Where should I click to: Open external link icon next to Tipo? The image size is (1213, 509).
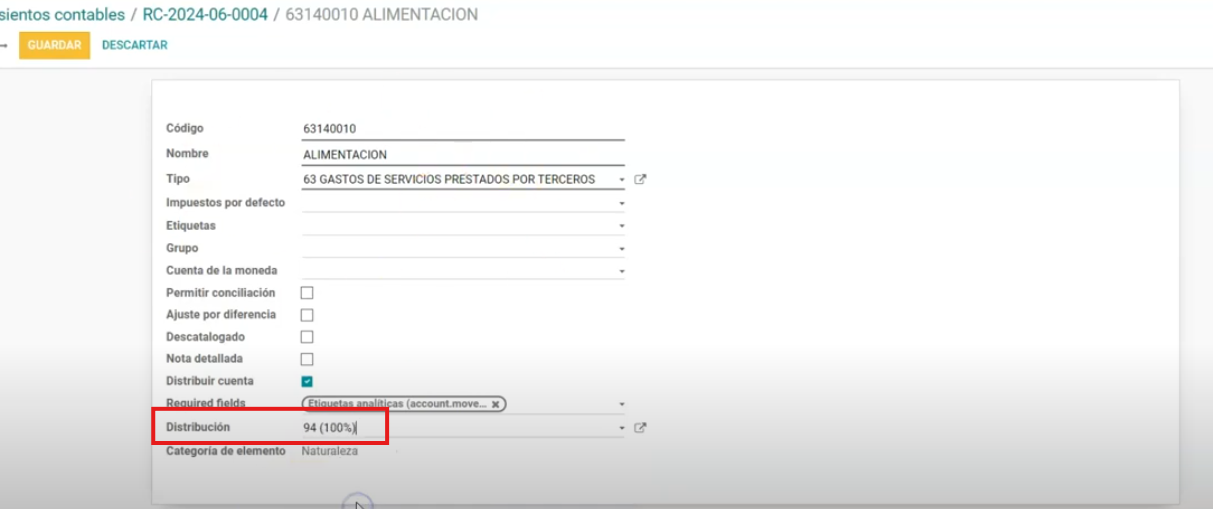point(641,180)
